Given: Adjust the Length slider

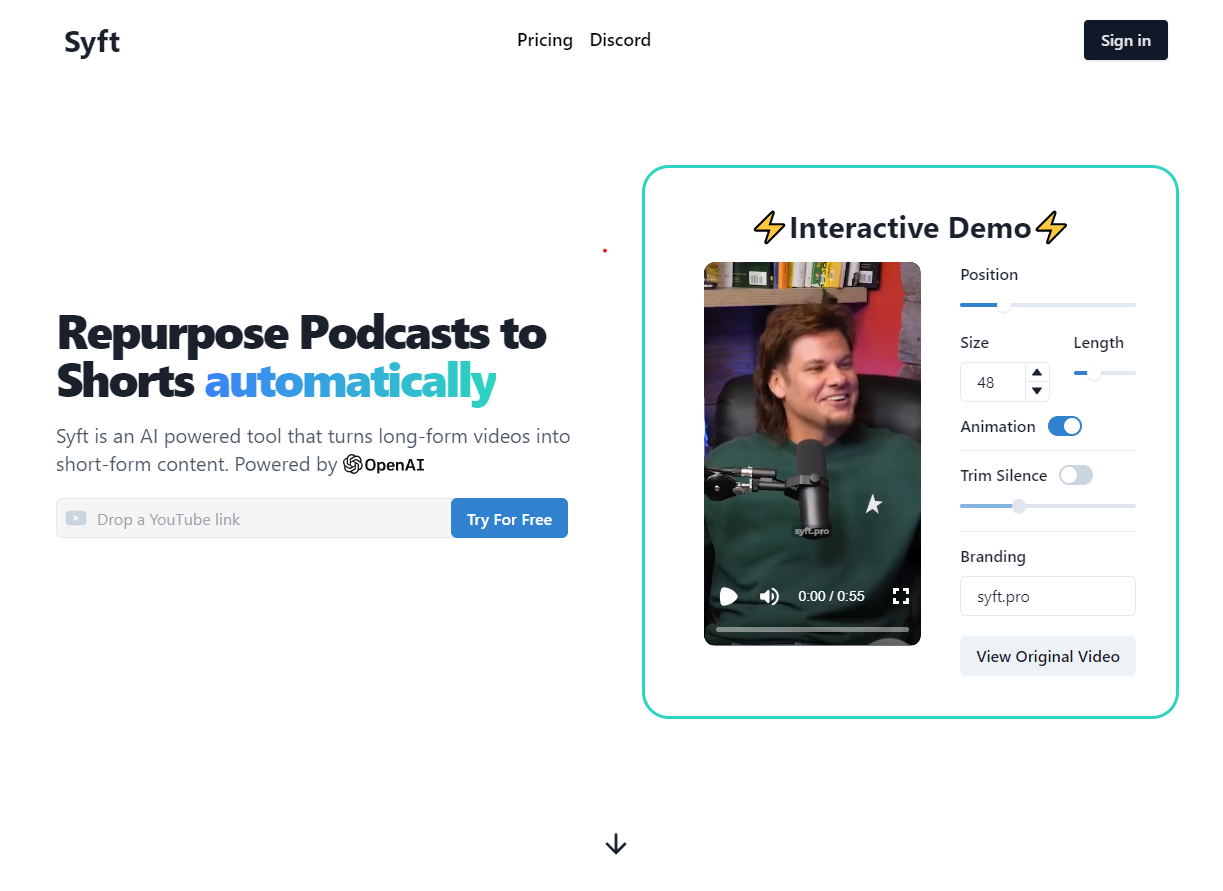Looking at the screenshot, I should pyautogui.click(x=1104, y=373).
